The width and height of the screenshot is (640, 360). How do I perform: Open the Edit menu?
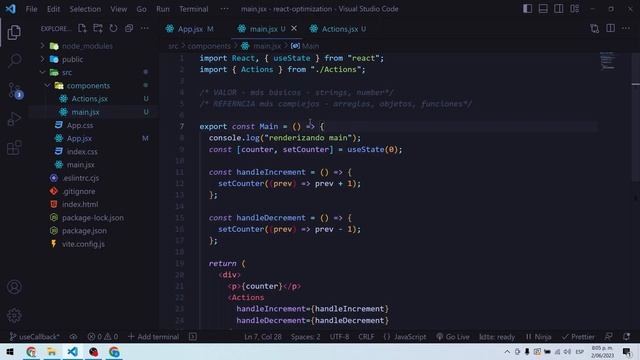point(53,9)
